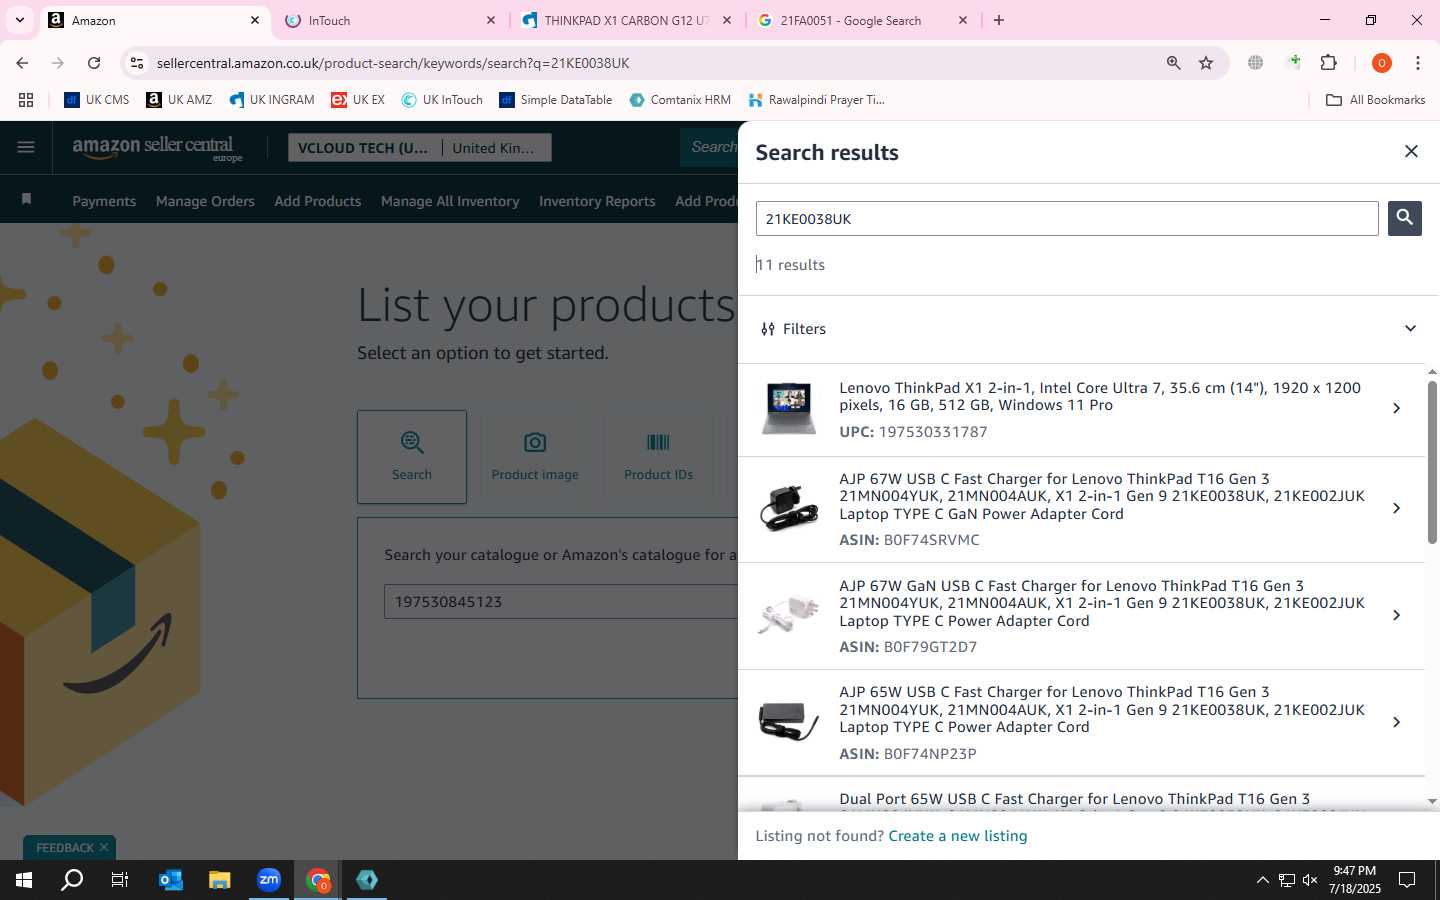1440x900 pixels.
Task: Open Windows taskbar search
Action: 72,880
